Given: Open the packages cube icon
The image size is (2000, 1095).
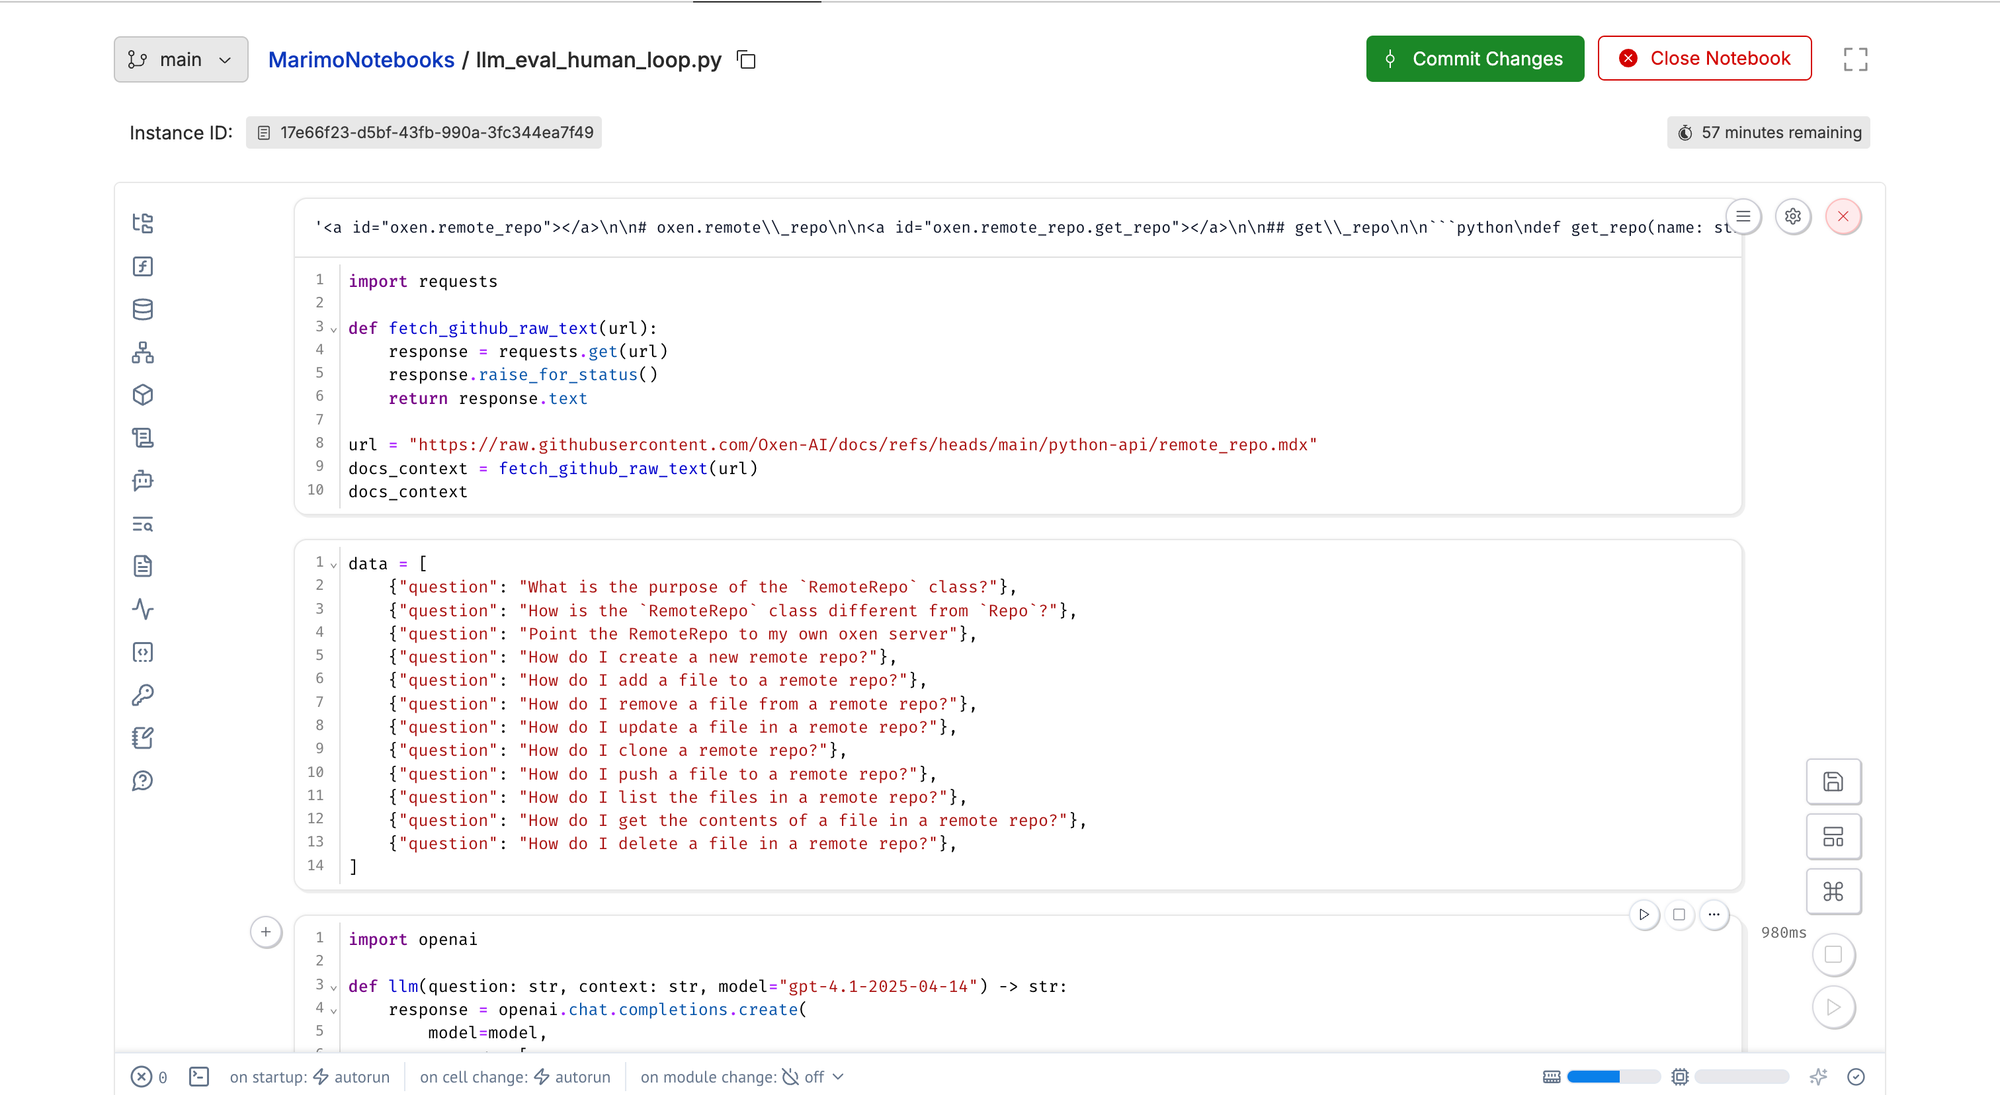Looking at the screenshot, I should pyautogui.click(x=143, y=395).
